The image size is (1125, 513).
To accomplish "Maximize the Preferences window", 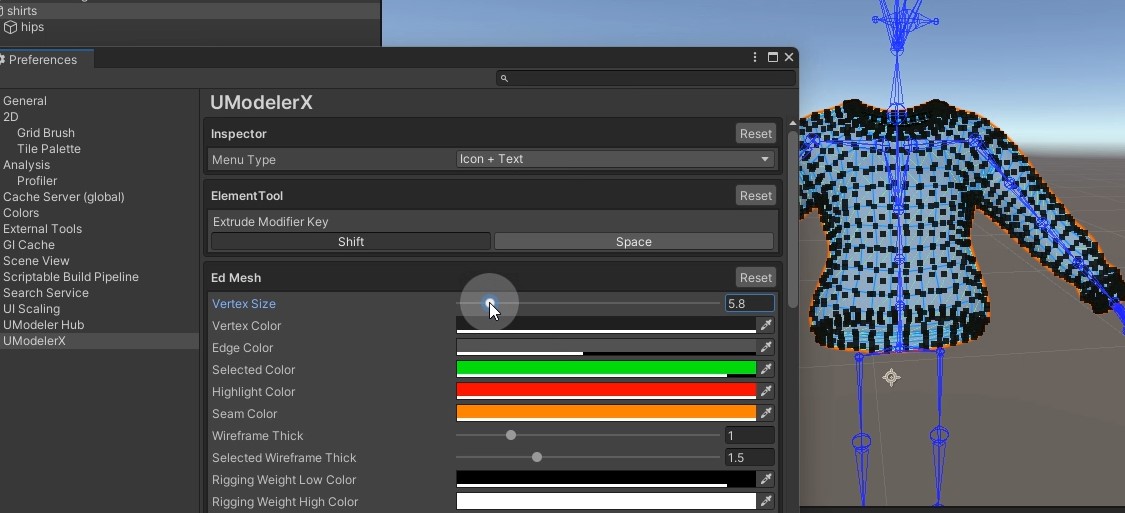I will coord(773,57).
